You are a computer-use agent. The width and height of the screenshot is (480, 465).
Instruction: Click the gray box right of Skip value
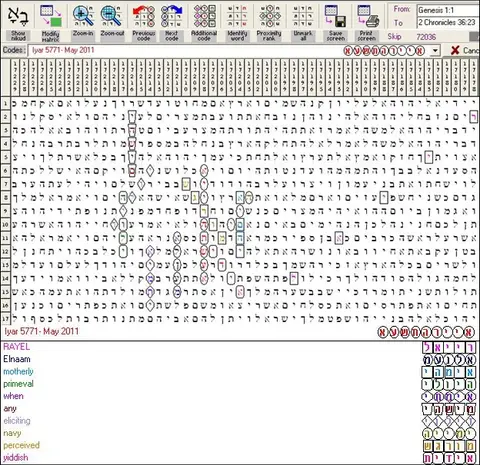tap(474, 37)
